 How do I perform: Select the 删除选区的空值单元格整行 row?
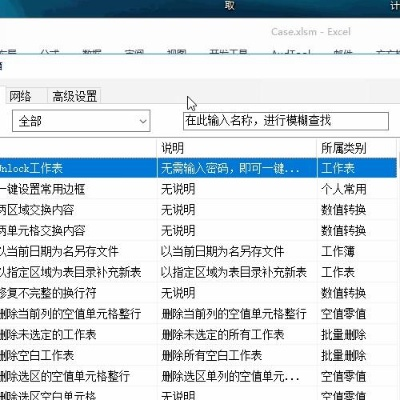[198, 376]
